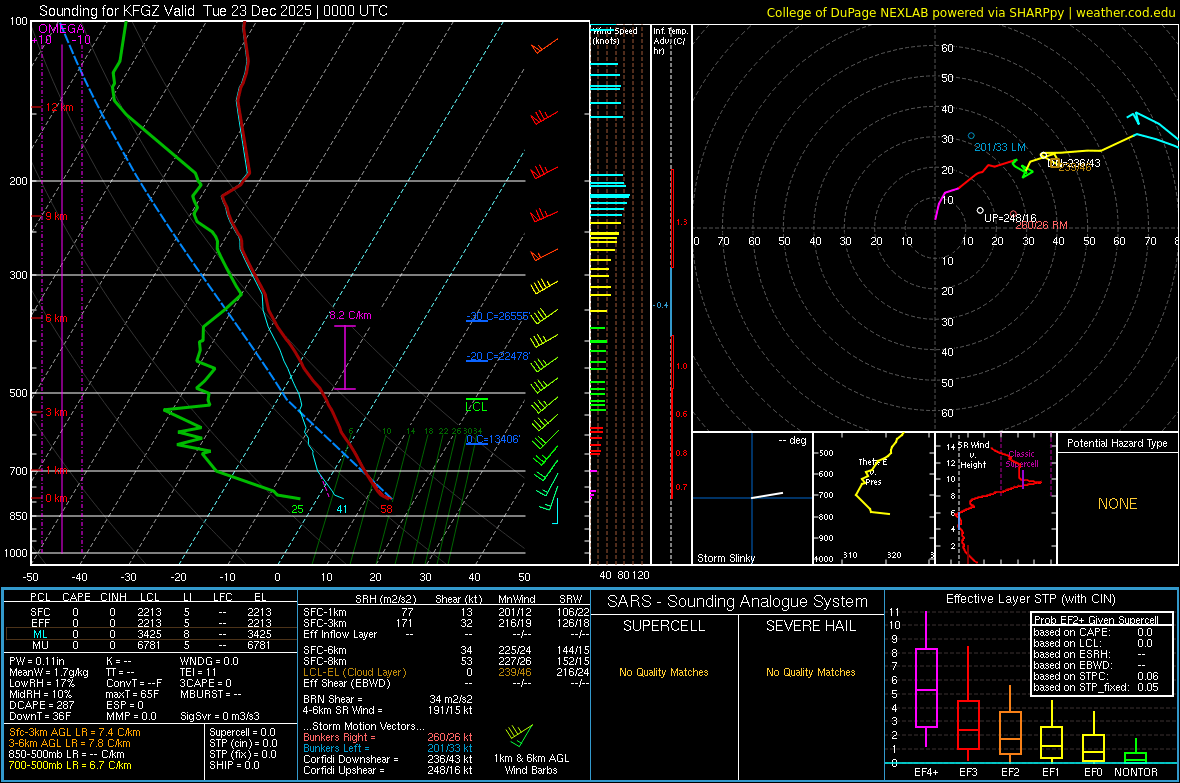
Task: Click the 'Storm Slinky' panel label
Action: tap(725, 558)
